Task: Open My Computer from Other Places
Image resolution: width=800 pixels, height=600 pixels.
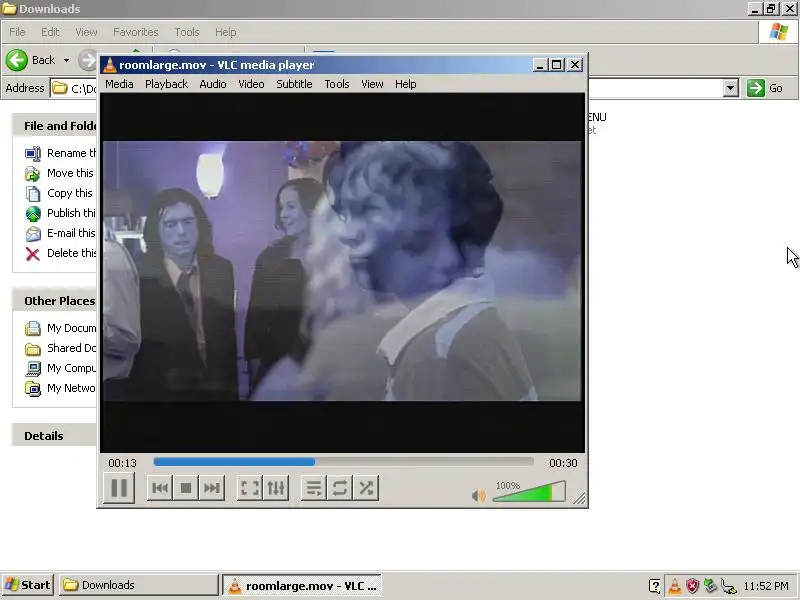Action: [71, 368]
